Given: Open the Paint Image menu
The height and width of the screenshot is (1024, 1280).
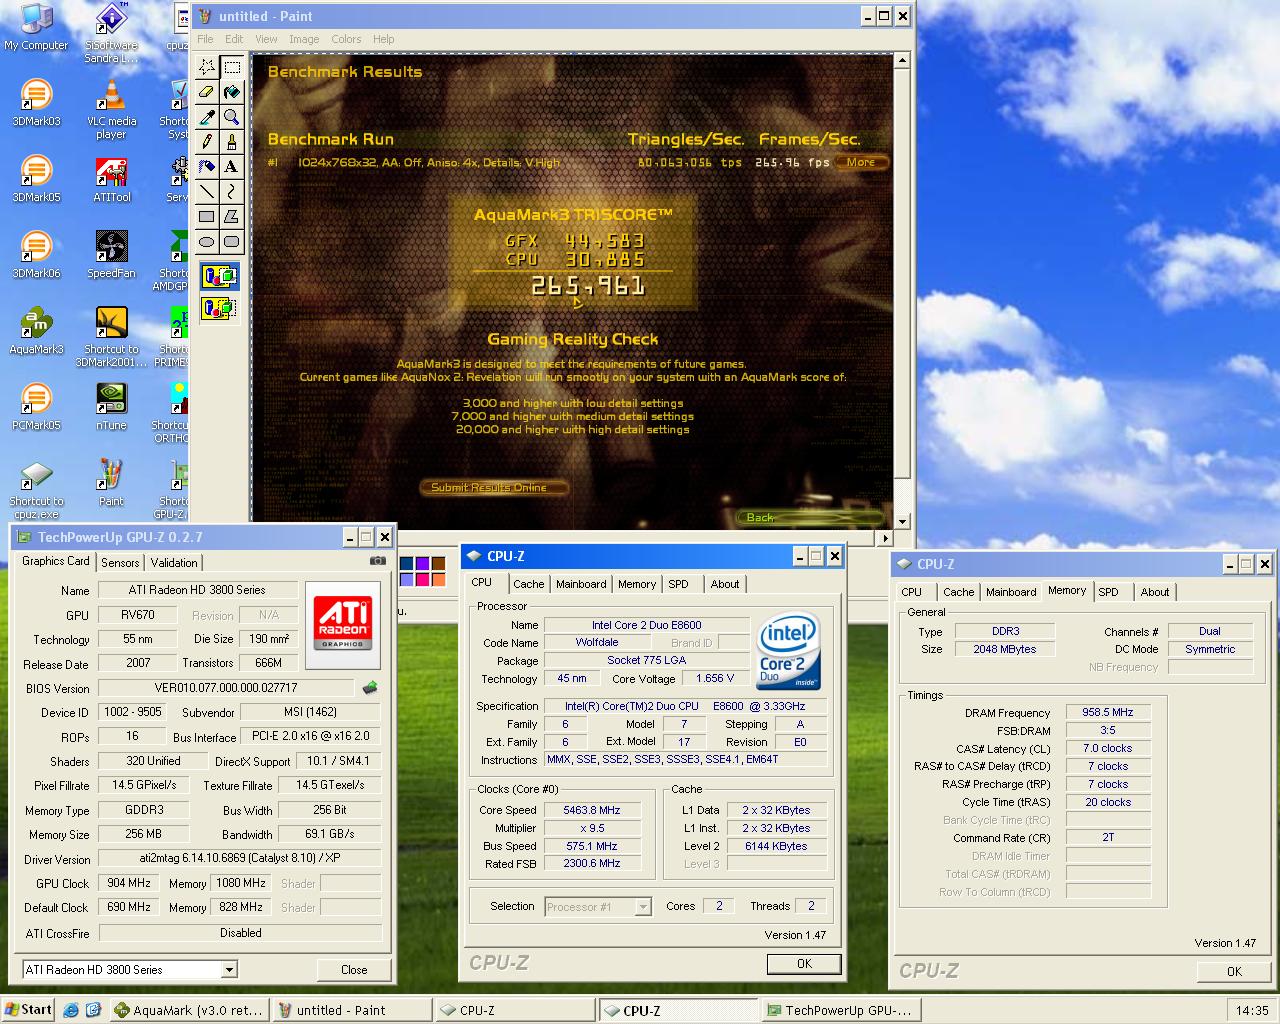Looking at the screenshot, I should tap(304, 39).
